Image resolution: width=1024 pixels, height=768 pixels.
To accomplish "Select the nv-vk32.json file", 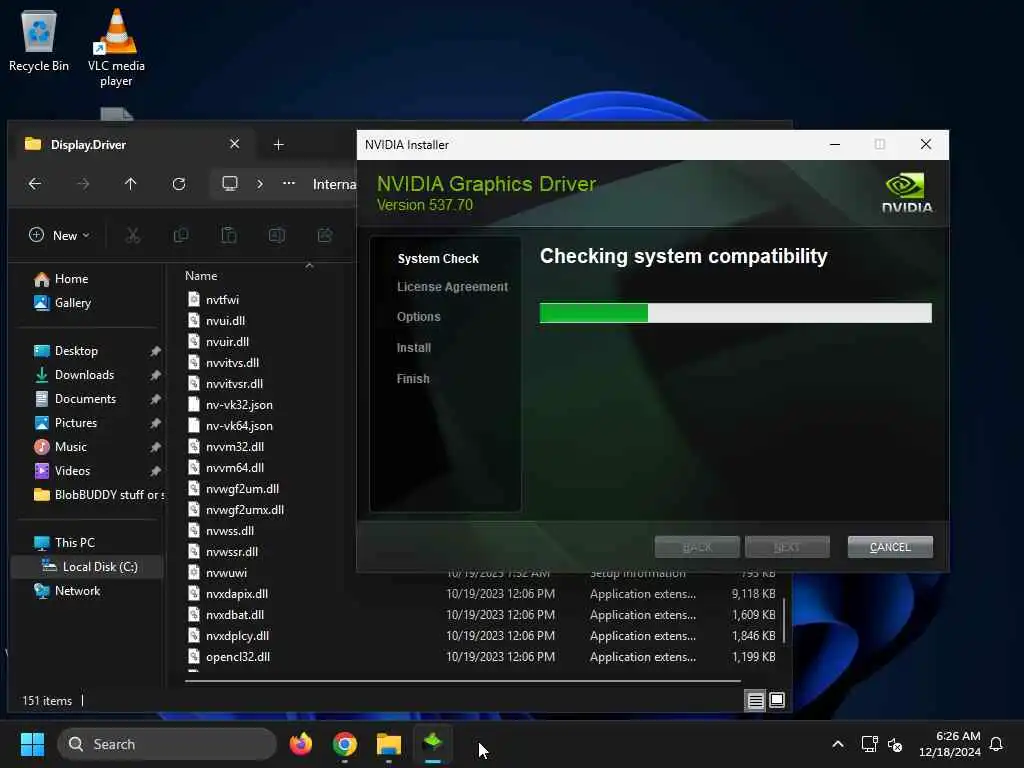I will [x=239, y=405].
